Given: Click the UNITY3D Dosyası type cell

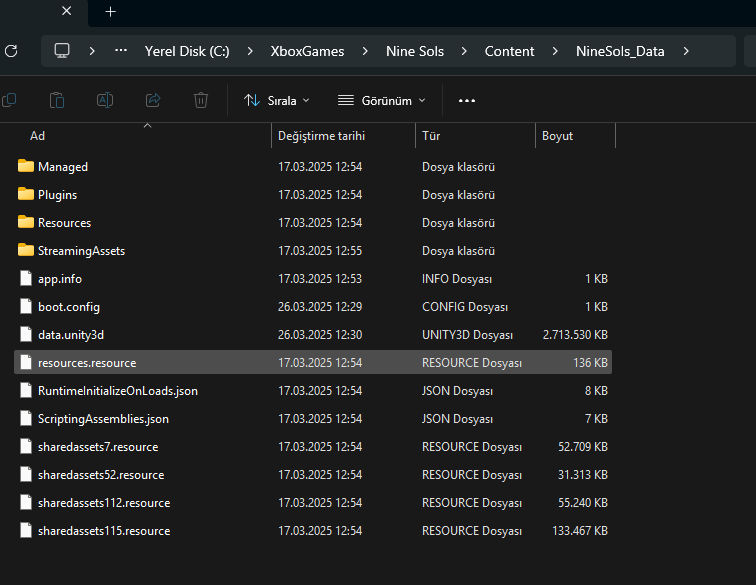Looking at the screenshot, I should pyautogui.click(x=467, y=335).
